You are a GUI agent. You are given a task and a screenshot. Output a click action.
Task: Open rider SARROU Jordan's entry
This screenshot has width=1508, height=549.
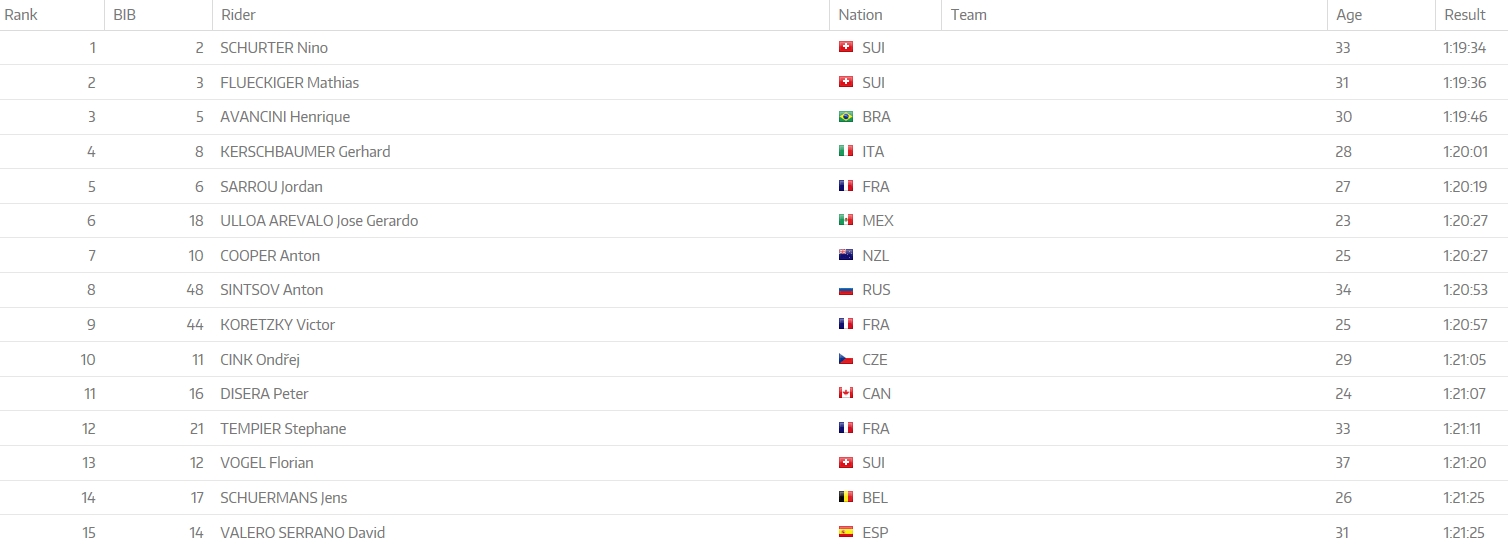pos(271,187)
